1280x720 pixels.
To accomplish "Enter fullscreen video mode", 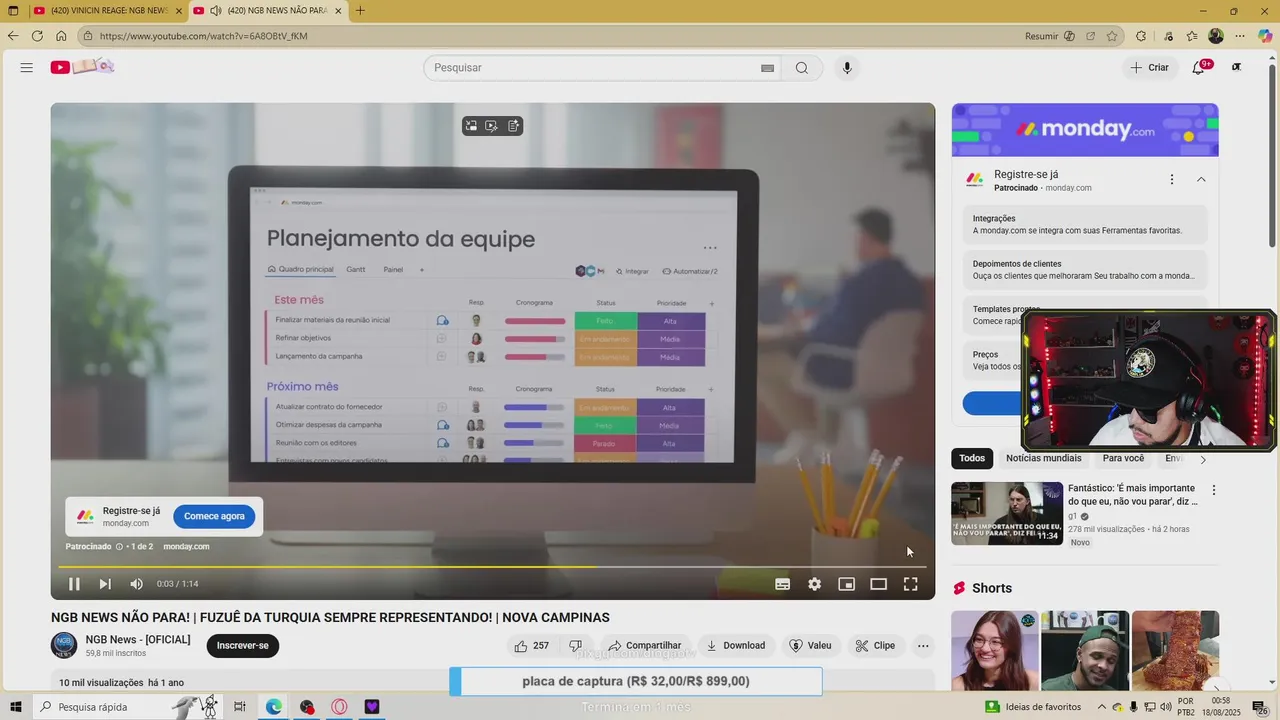I will point(910,584).
